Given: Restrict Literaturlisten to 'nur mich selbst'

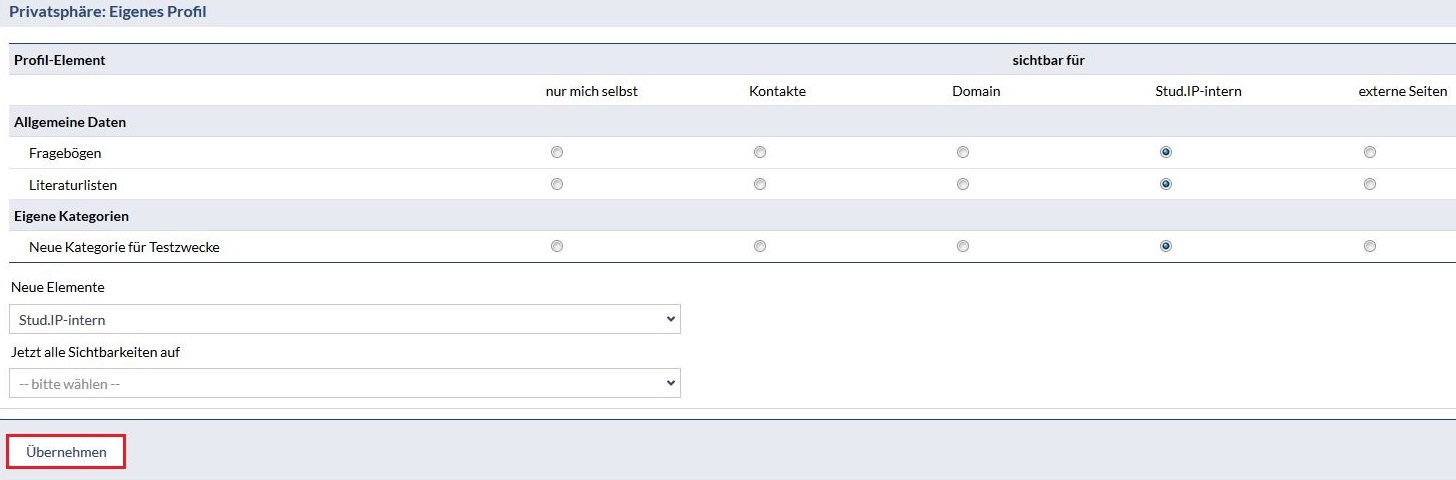Looking at the screenshot, I should point(557,184).
